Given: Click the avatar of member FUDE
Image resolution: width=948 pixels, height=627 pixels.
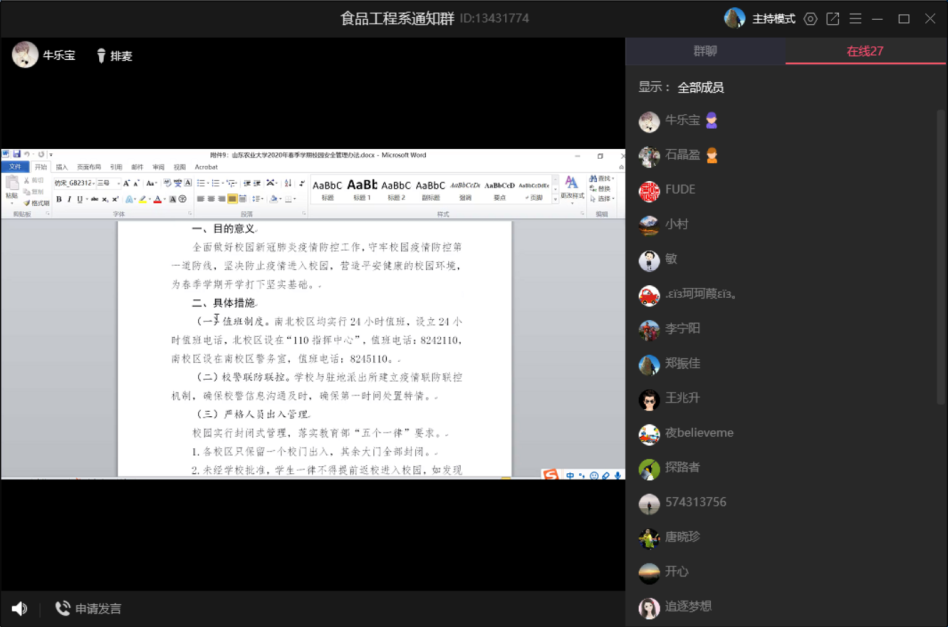Looking at the screenshot, I should [649, 190].
